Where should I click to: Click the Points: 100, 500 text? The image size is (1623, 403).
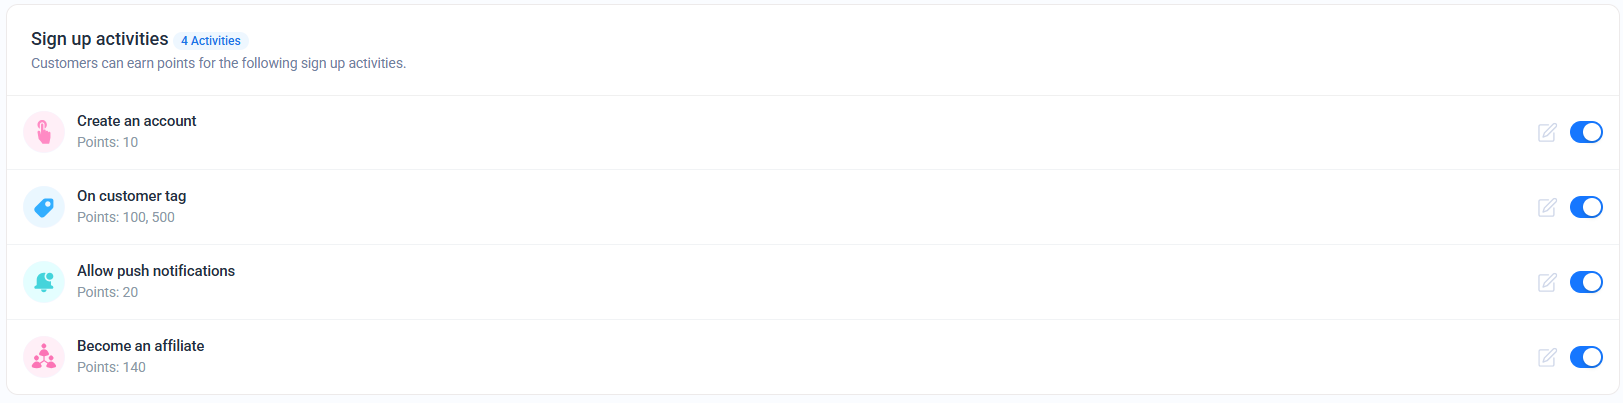pyautogui.click(x=126, y=217)
